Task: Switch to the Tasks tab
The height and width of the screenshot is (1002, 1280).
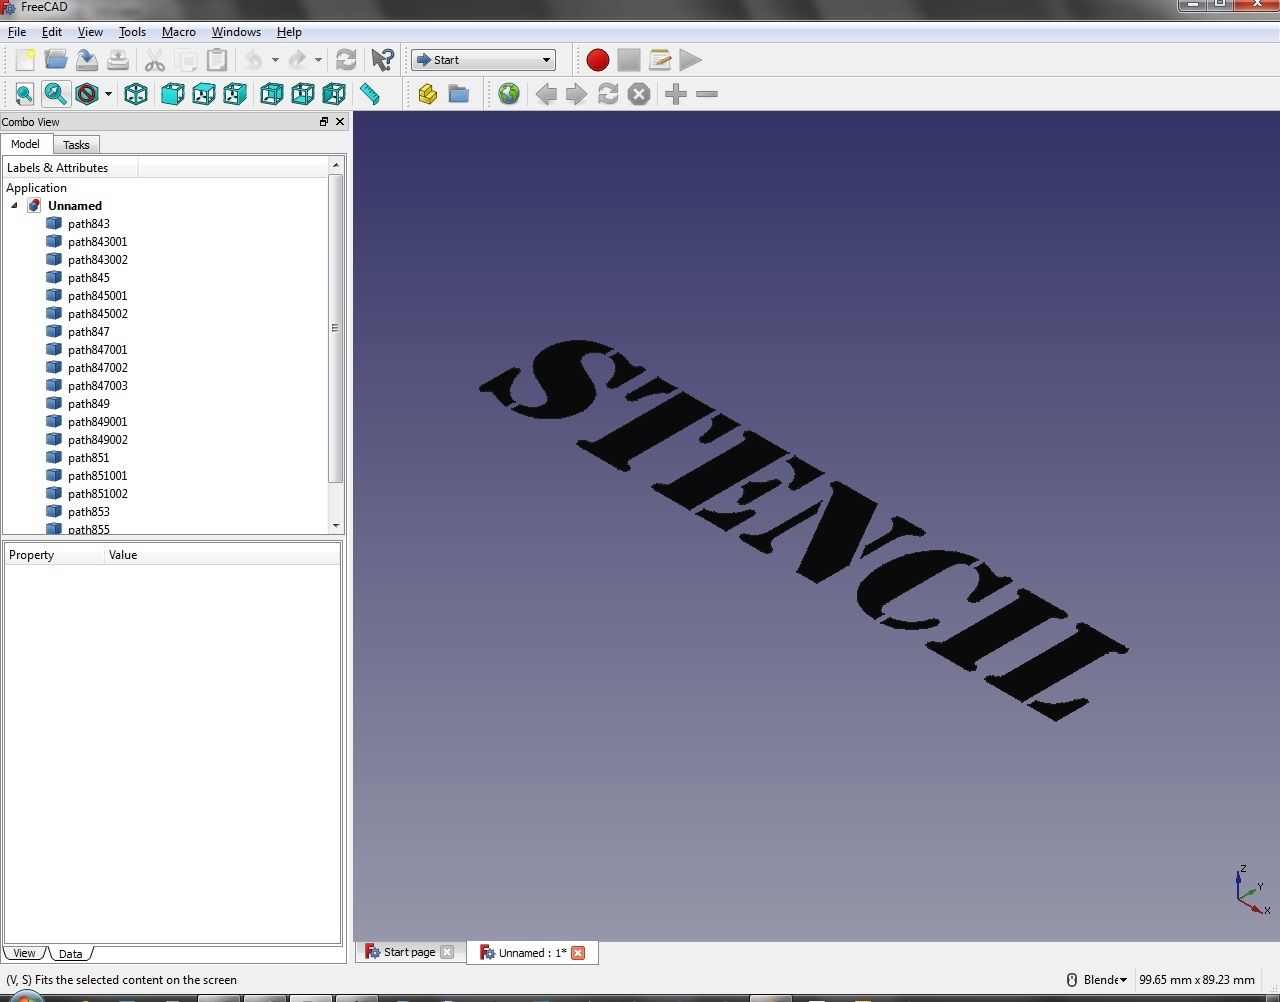Action: (76, 144)
